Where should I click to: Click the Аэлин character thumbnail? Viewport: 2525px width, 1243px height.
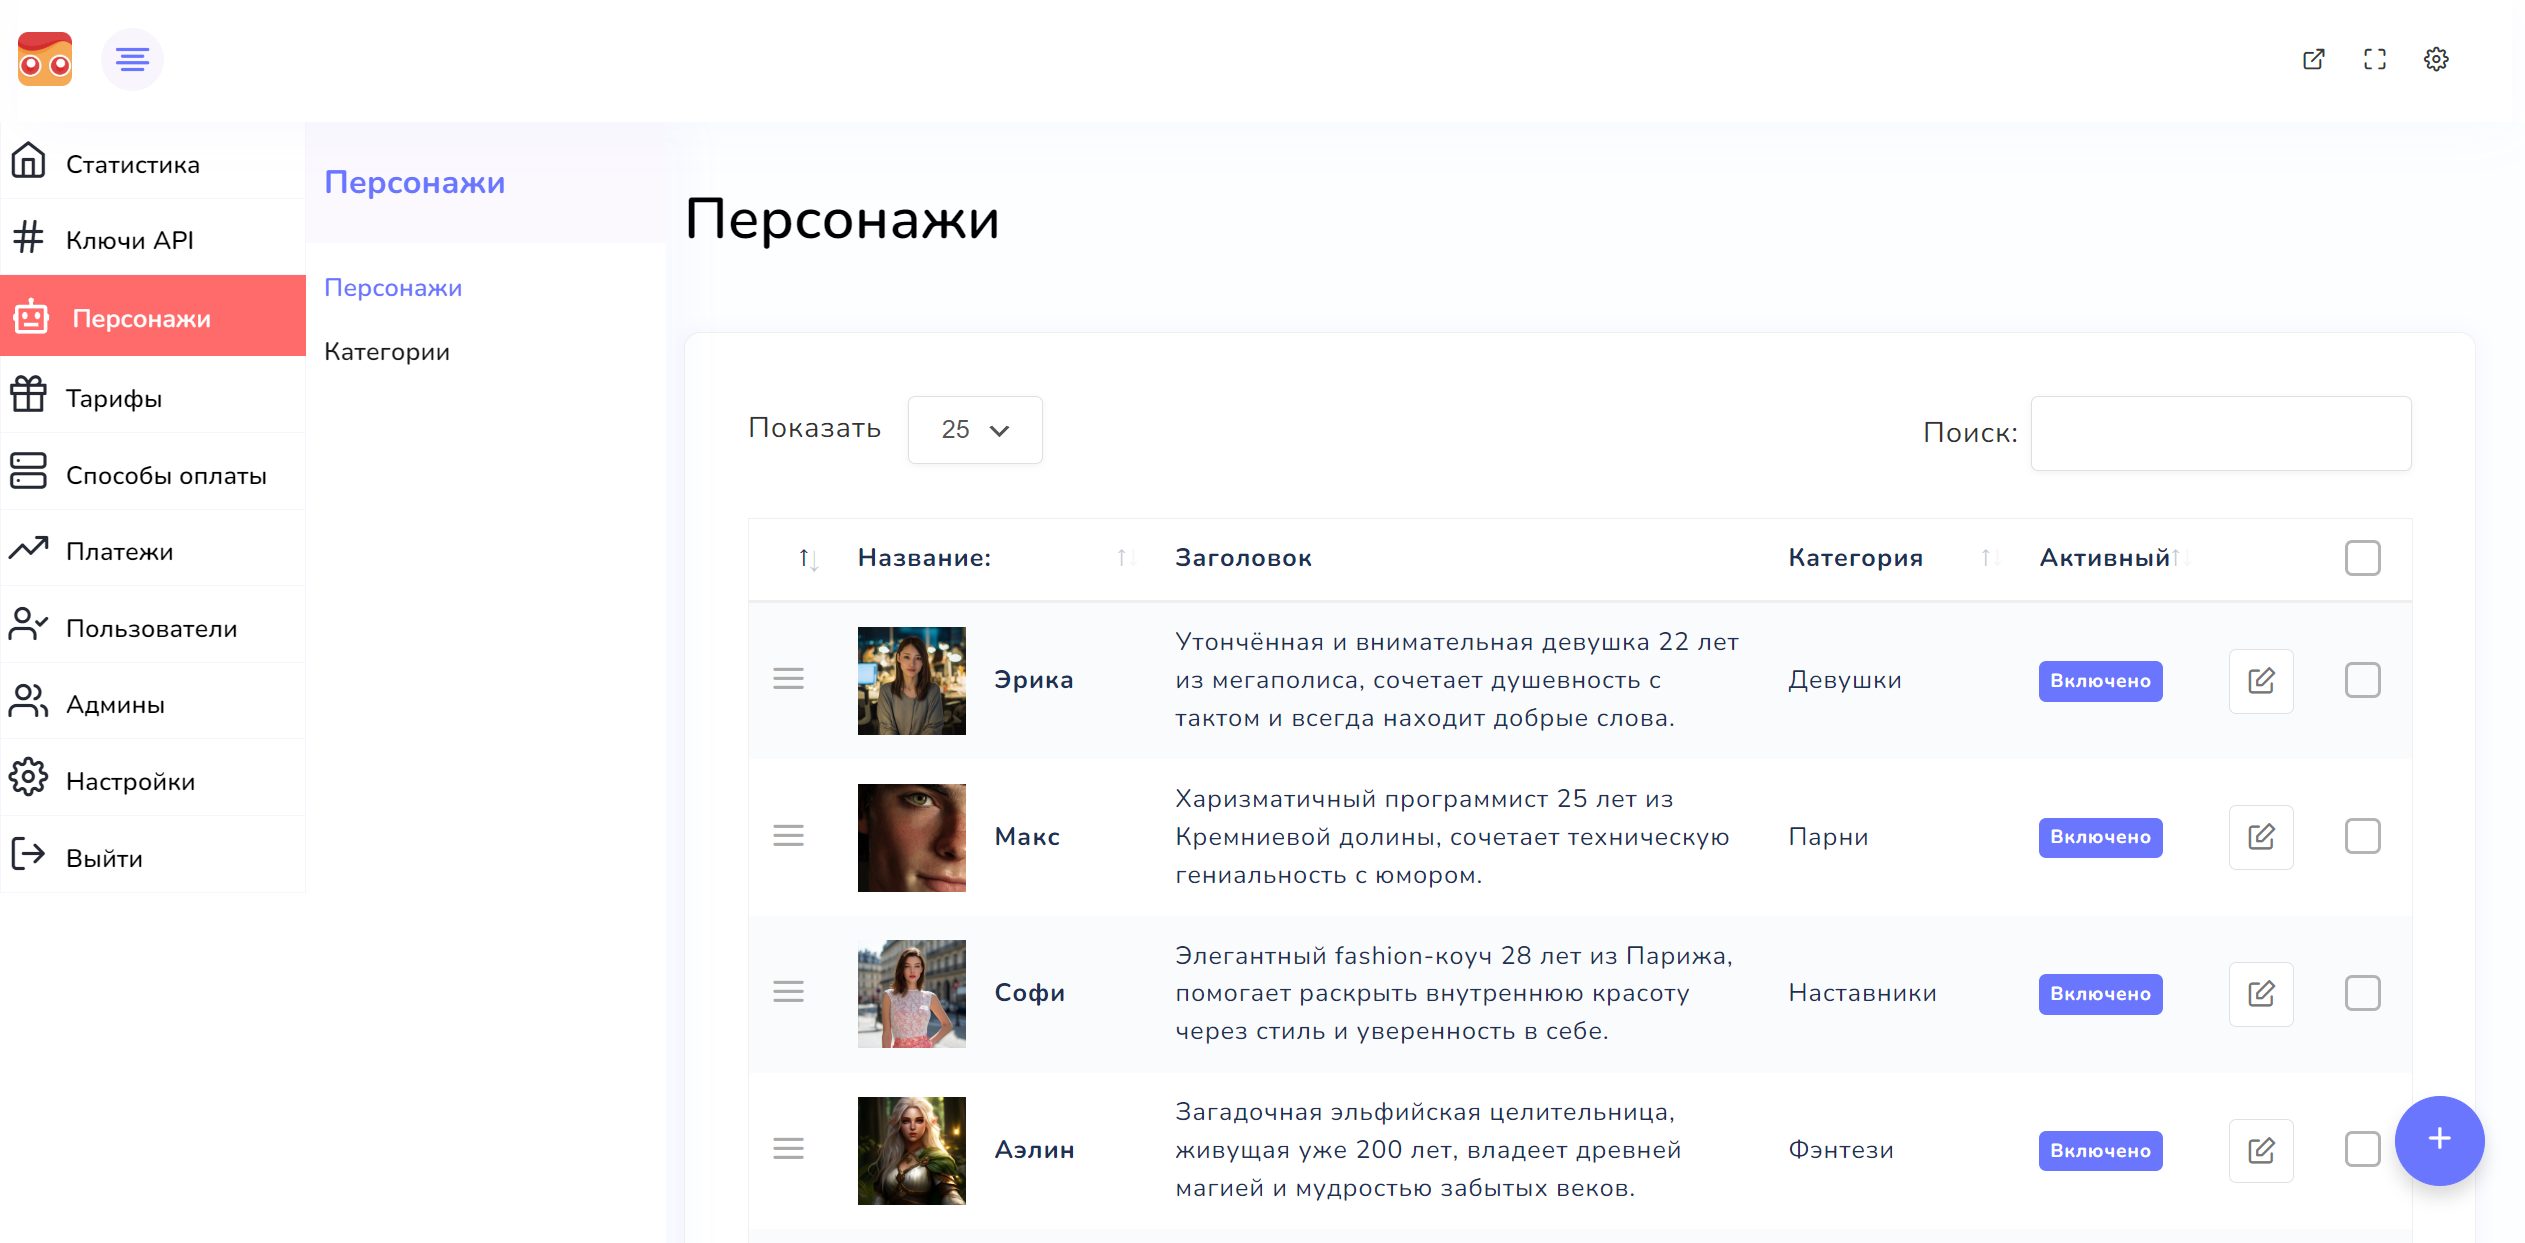[x=911, y=1150]
